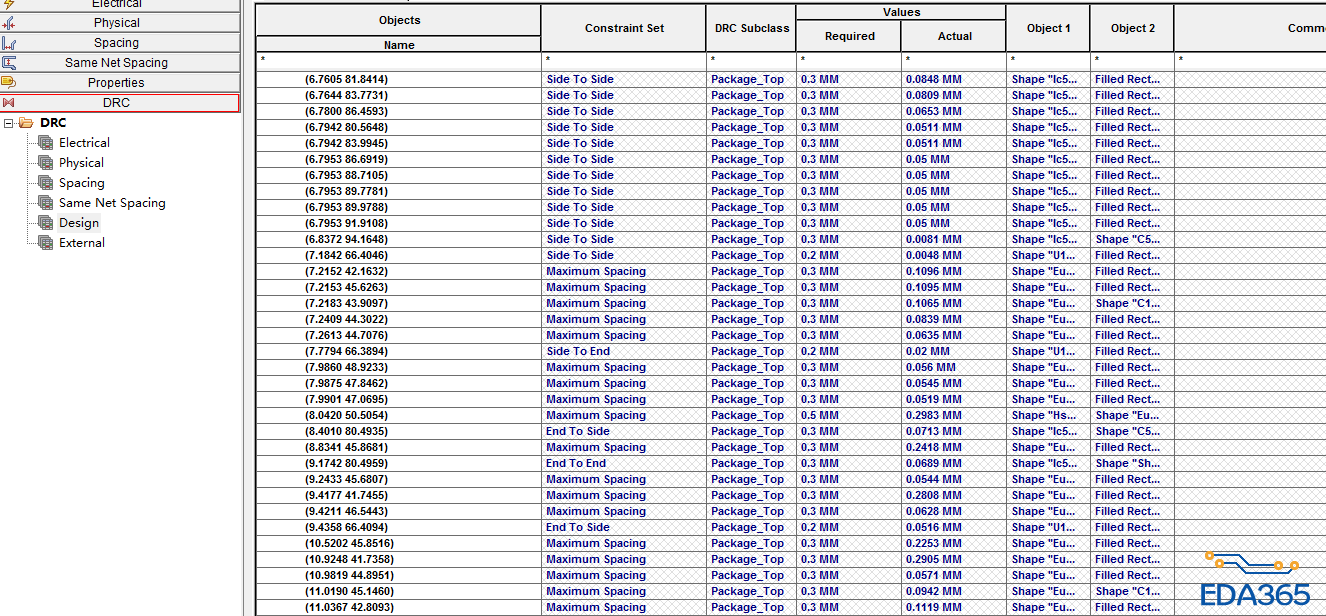The height and width of the screenshot is (616, 1326).
Task: Open the Same Net Spacing section tab
Action: [120, 62]
